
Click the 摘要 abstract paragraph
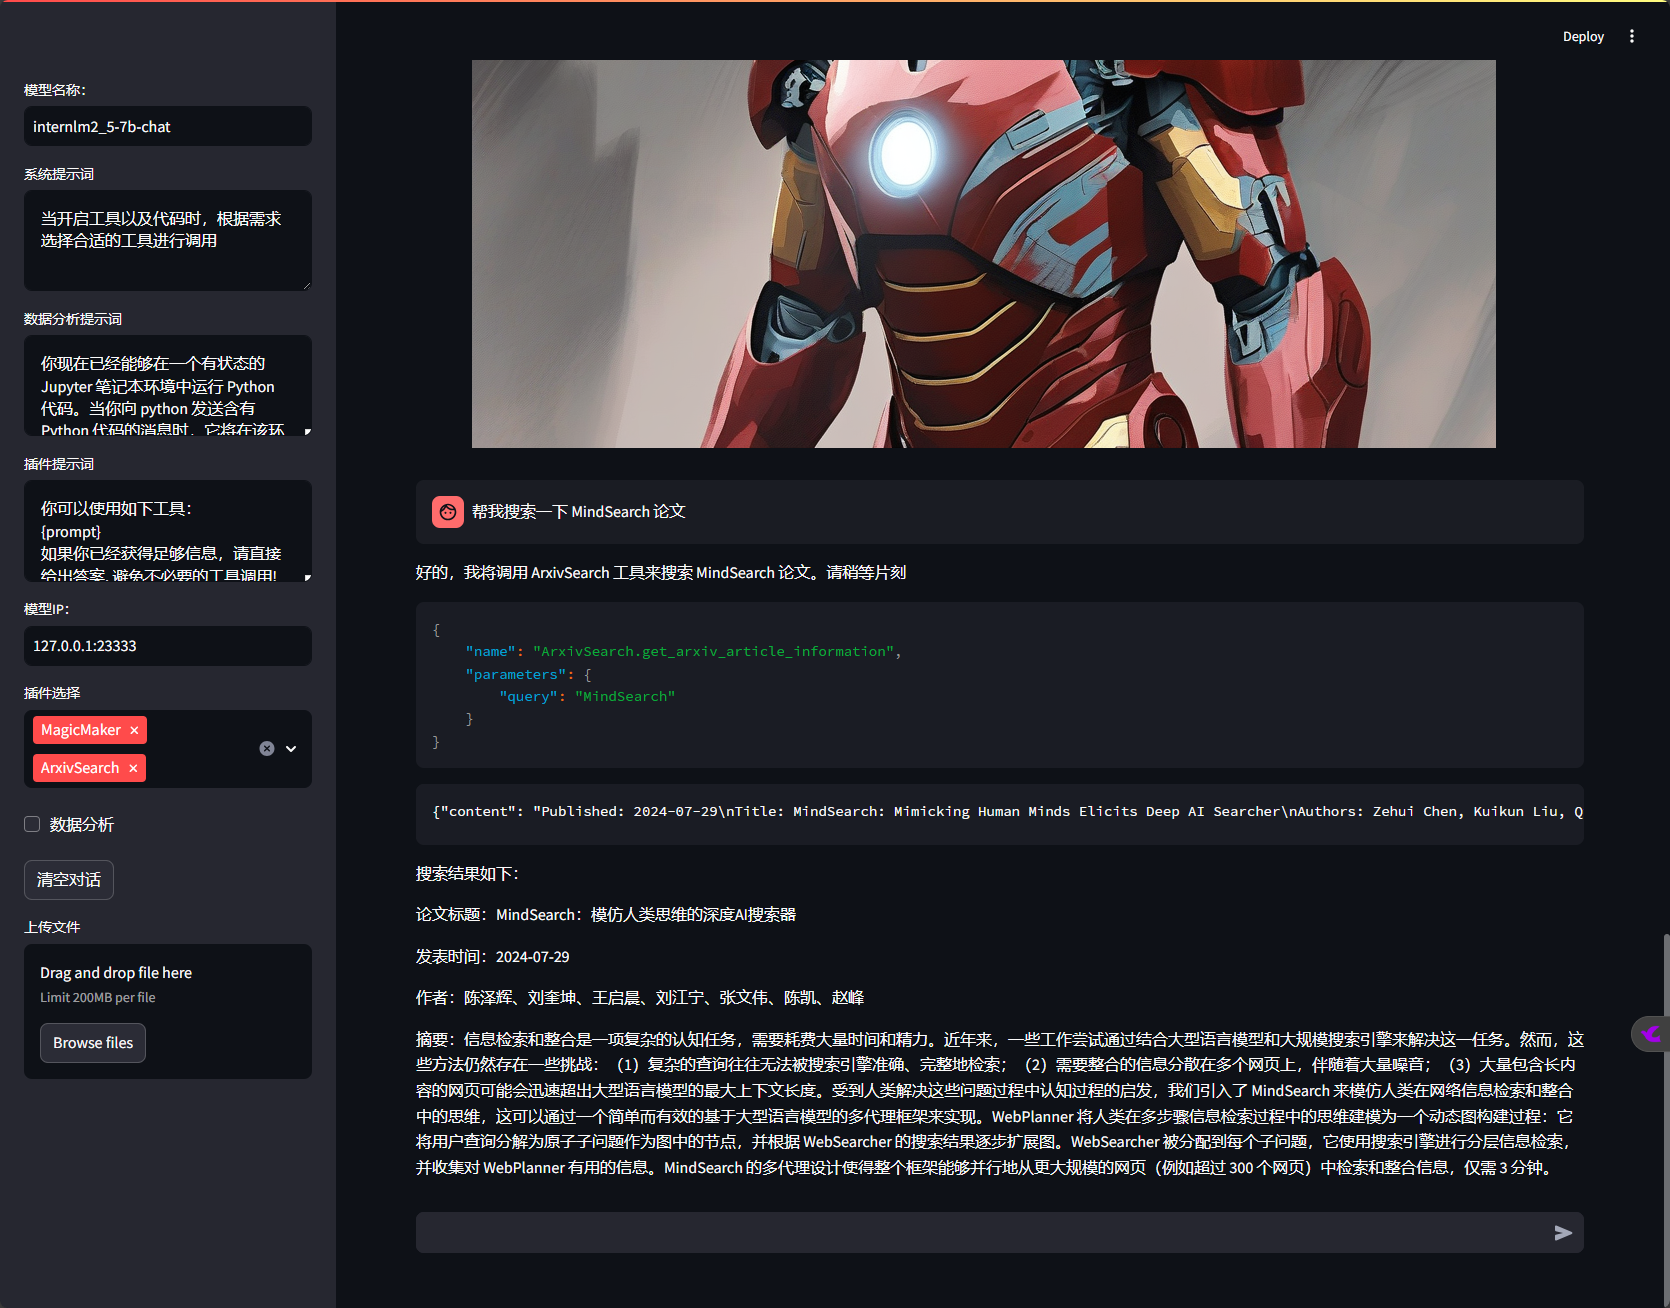[1000, 1103]
